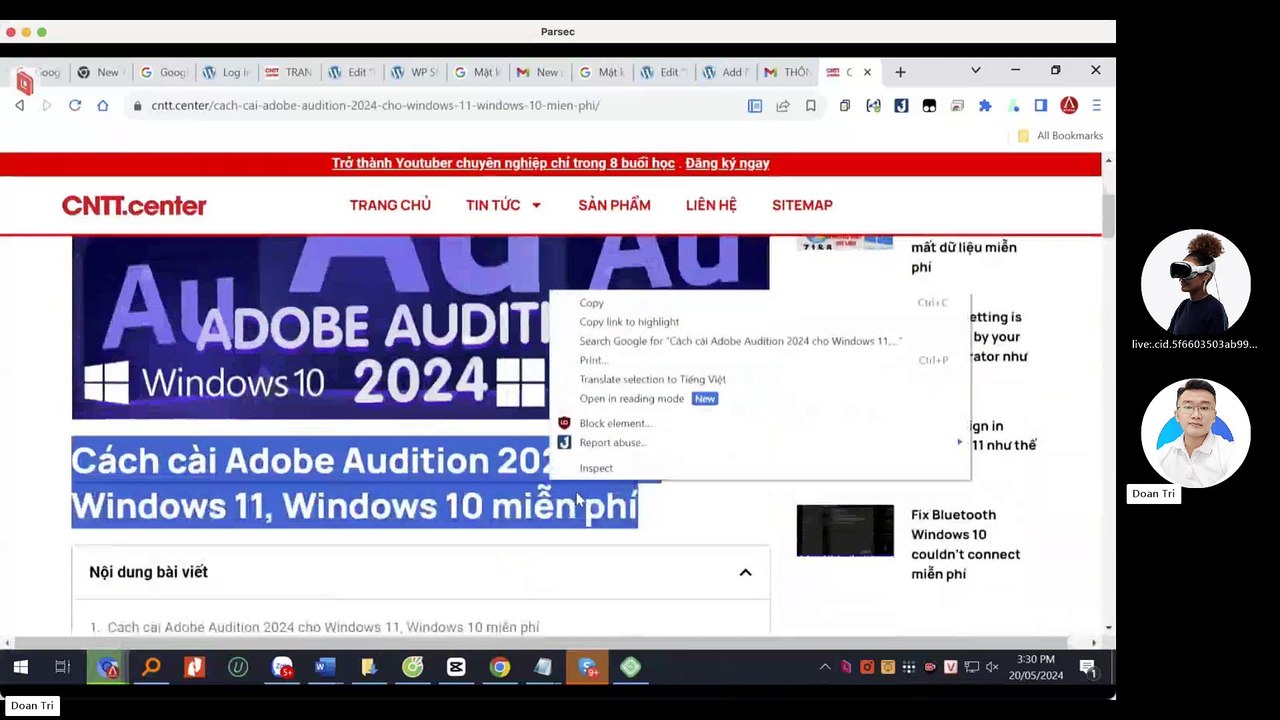Close the active cntt.center tab

click(867, 72)
